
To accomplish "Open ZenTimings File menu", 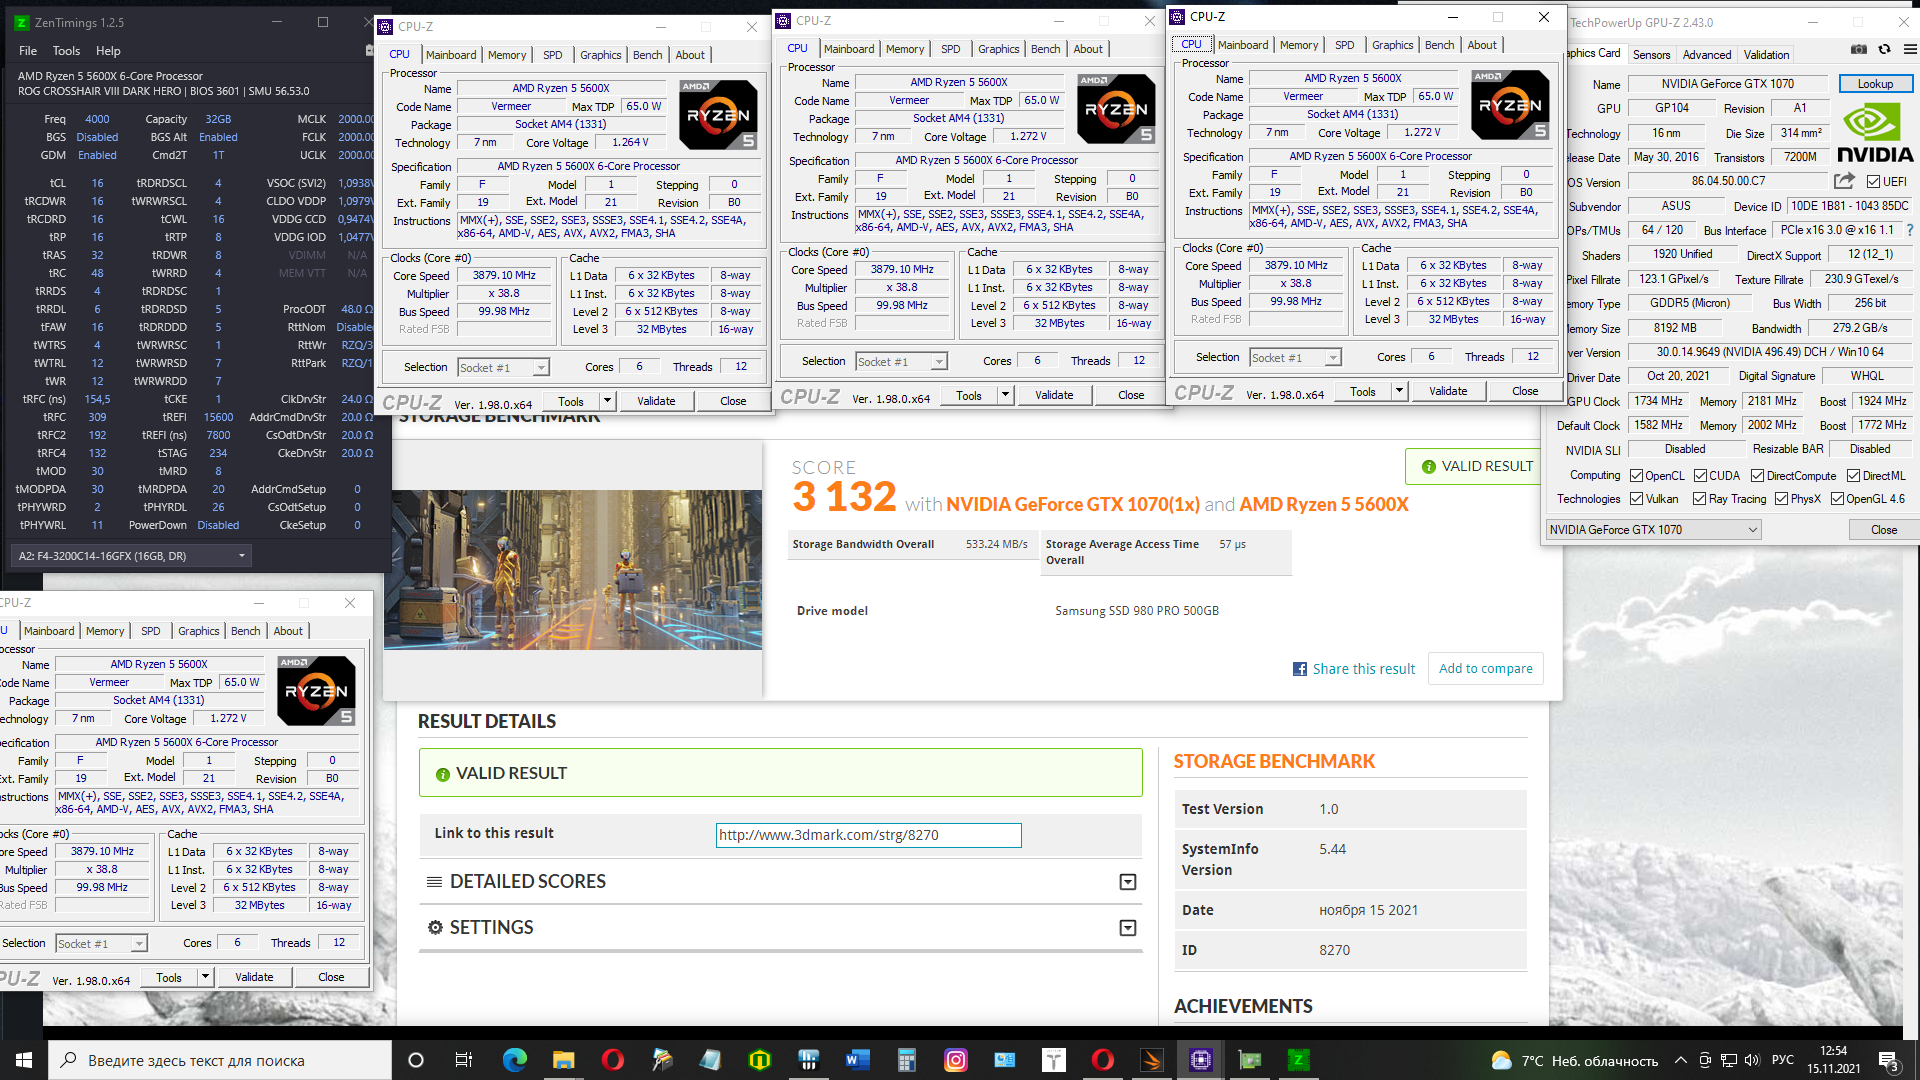I will pos(28,51).
